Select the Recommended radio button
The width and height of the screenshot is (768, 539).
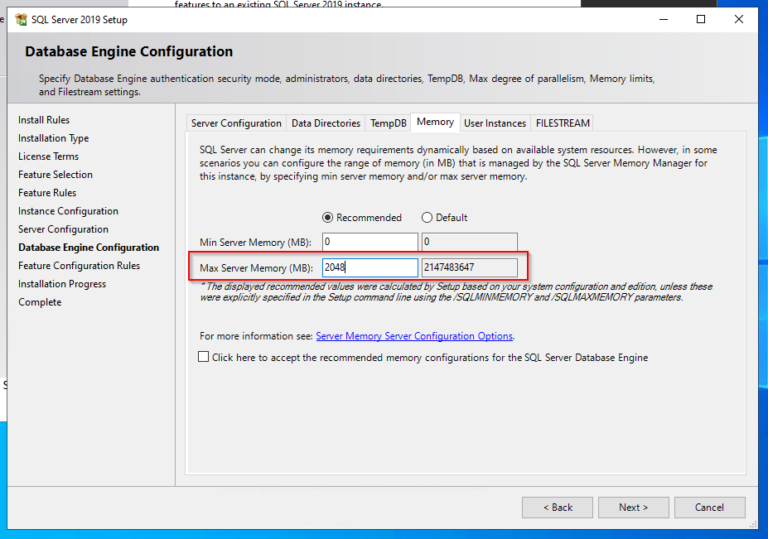click(327, 218)
